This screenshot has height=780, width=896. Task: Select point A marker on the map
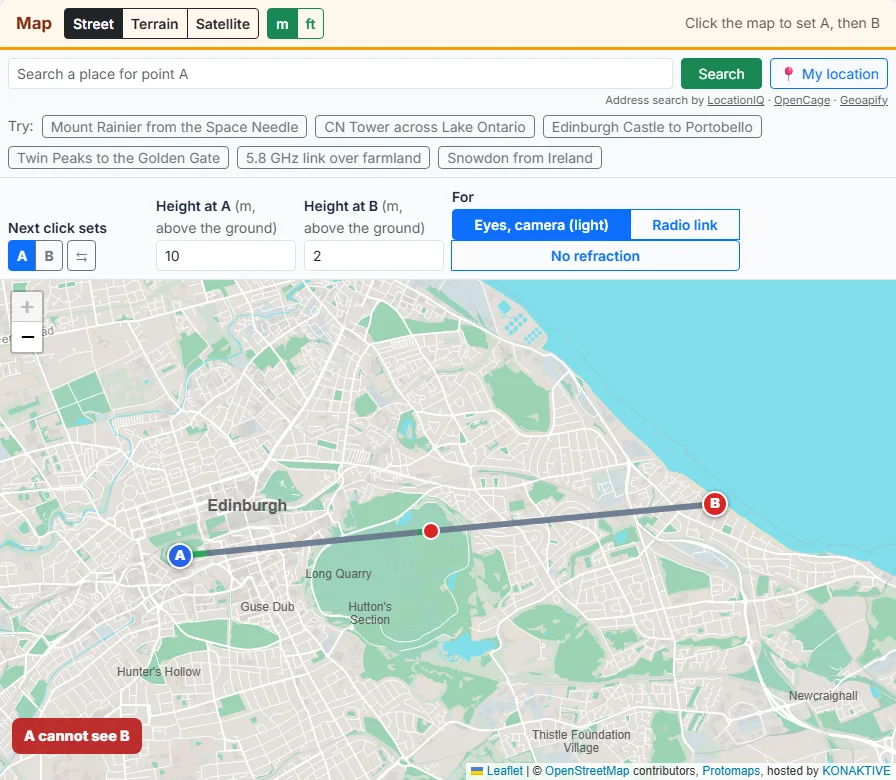tap(180, 555)
